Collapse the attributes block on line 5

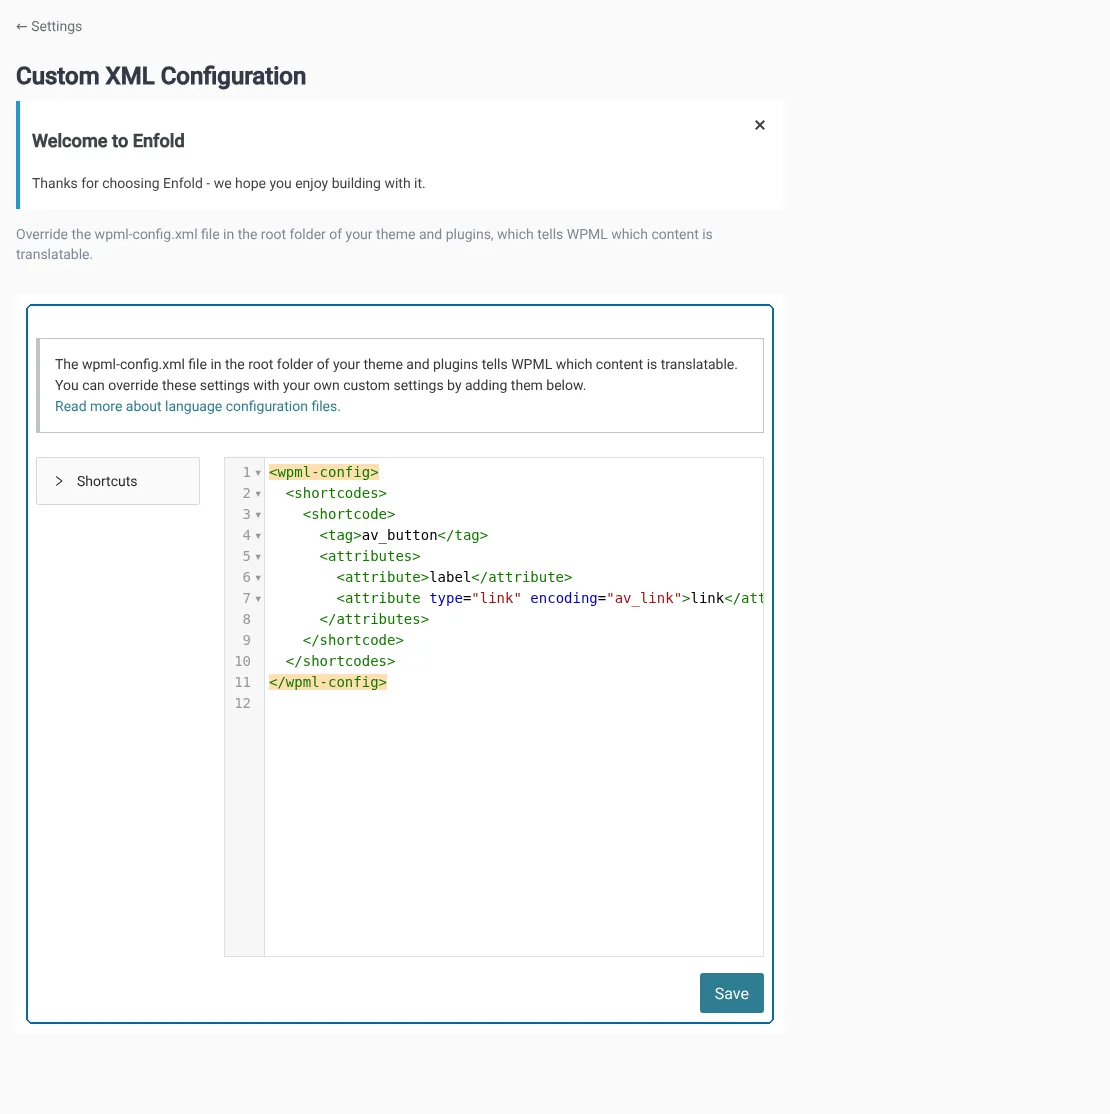[258, 556]
